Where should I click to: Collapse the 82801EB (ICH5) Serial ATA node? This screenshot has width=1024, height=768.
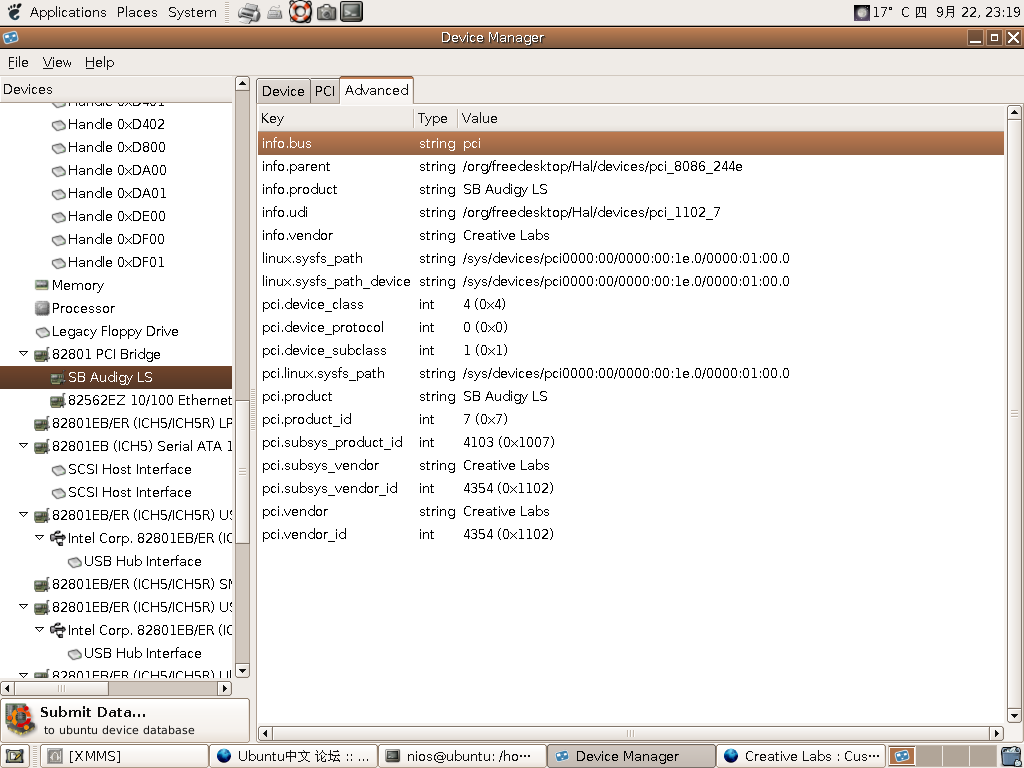click(x=24, y=446)
